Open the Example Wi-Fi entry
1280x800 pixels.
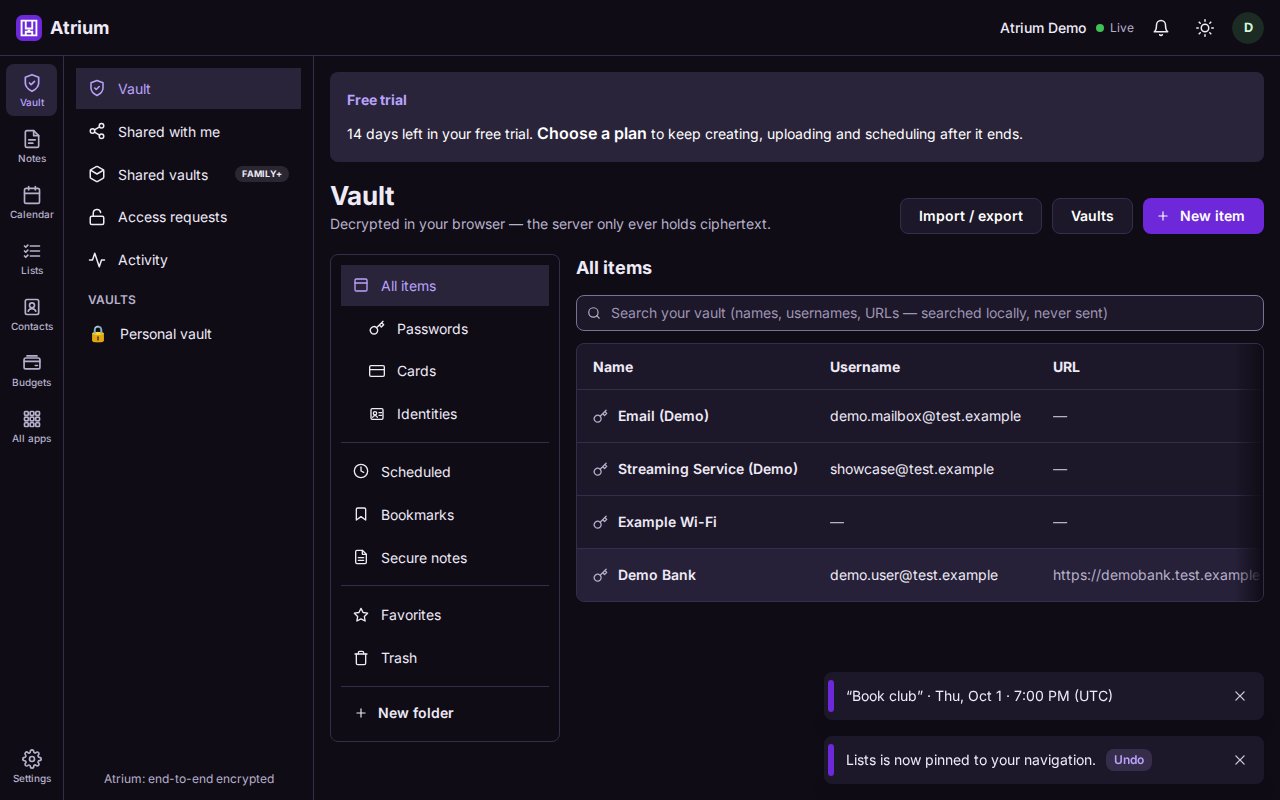[920, 522]
